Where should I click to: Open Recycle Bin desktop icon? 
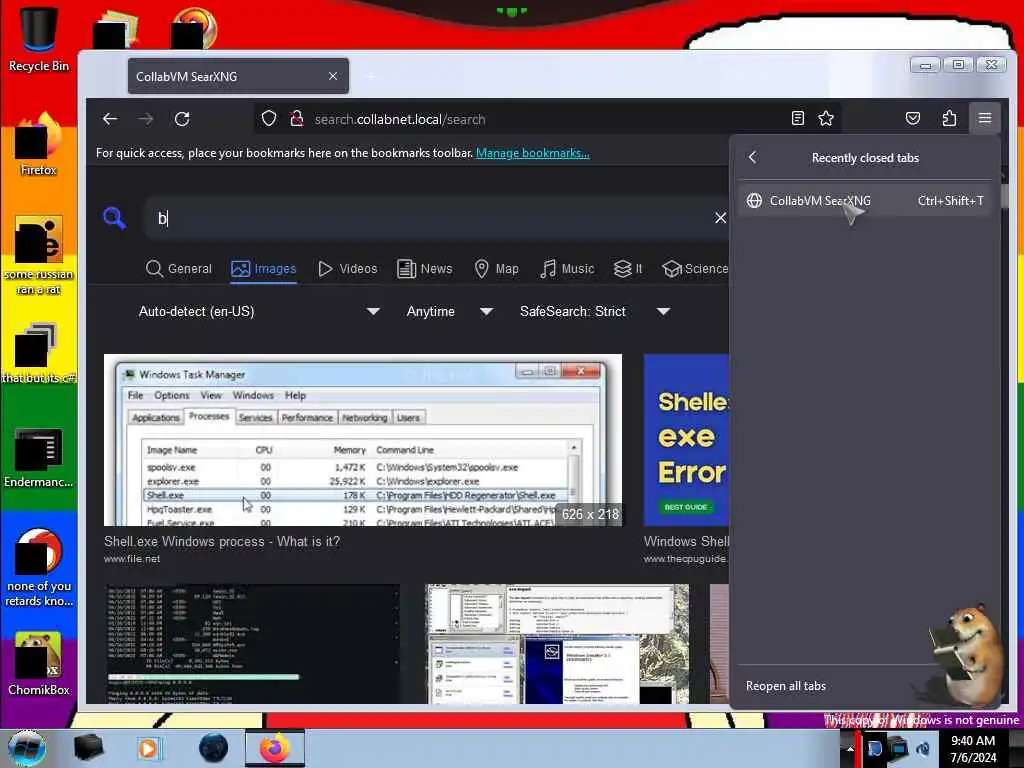tap(39, 39)
